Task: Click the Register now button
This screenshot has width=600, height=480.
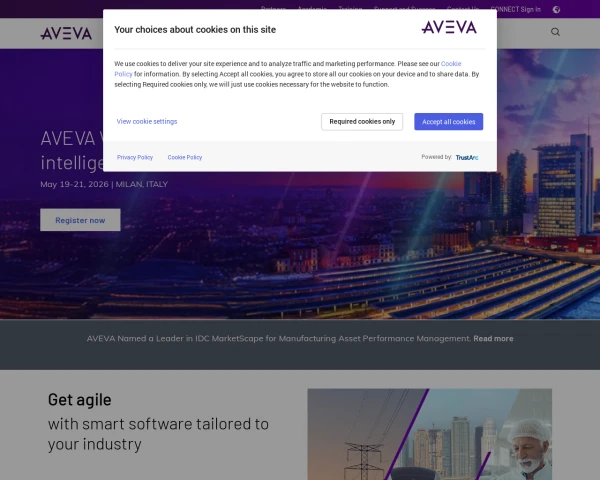Action: tap(80, 220)
